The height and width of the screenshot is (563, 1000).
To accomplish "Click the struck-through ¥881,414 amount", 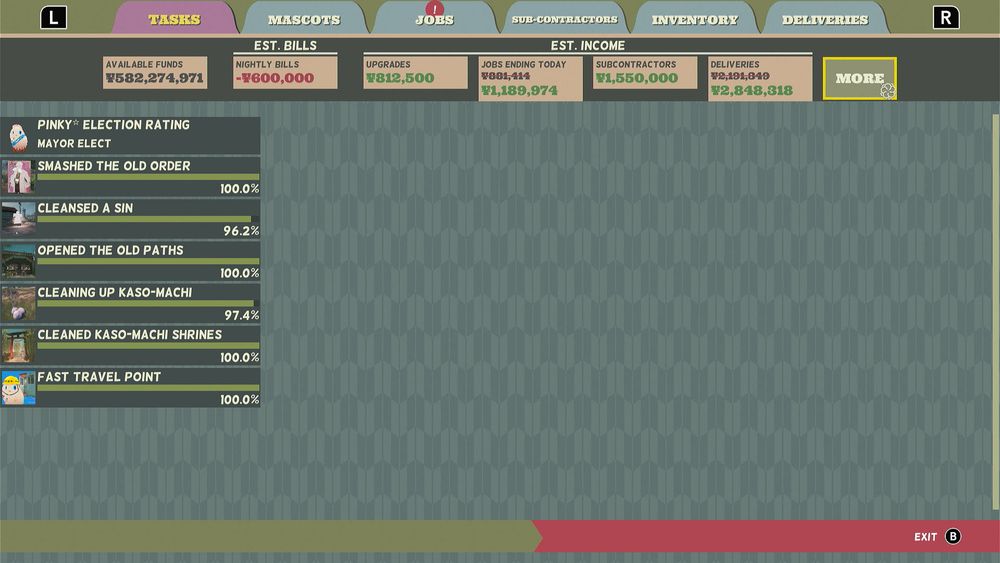I will [x=506, y=75].
